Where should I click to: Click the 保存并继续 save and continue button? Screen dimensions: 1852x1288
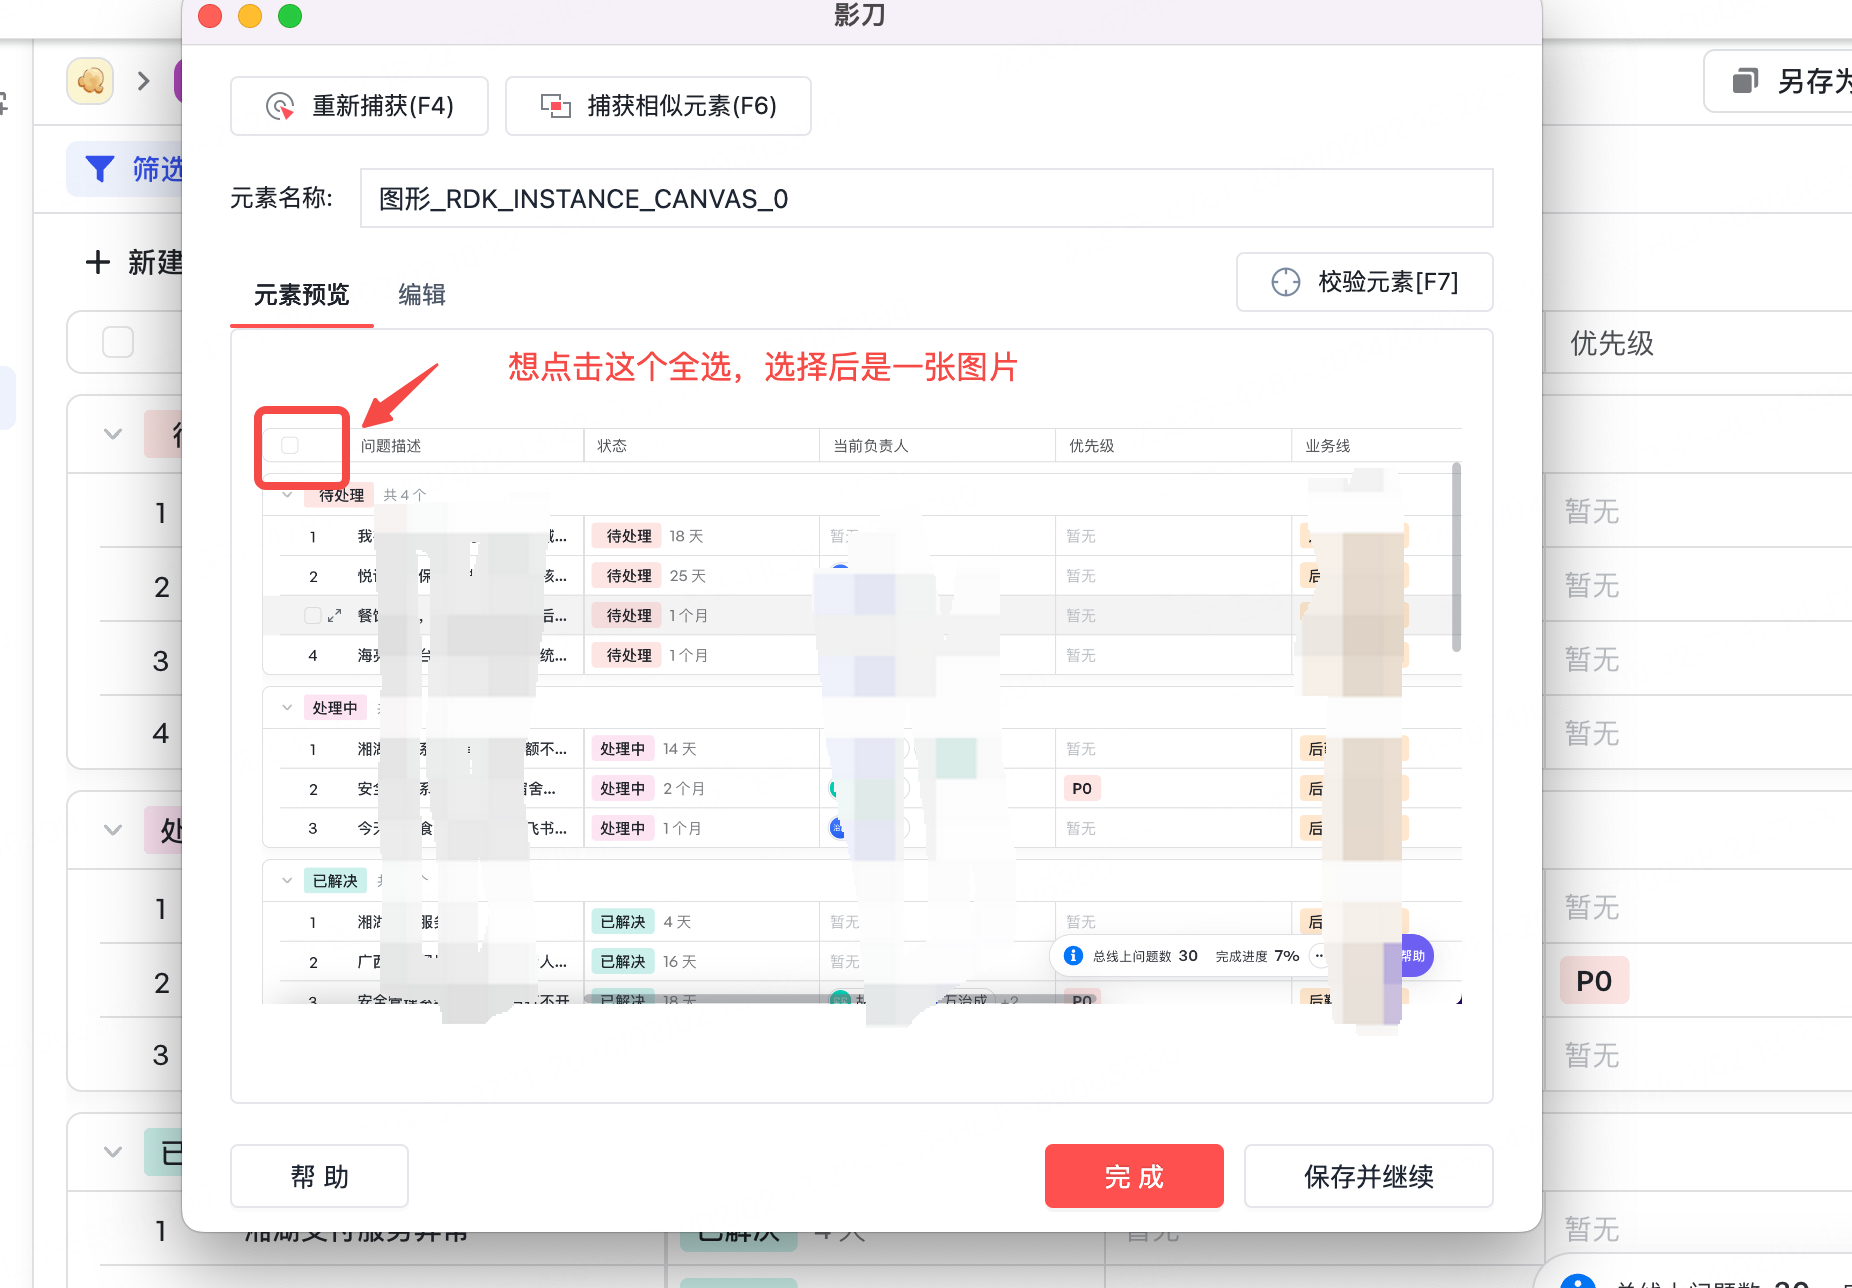pyautogui.click(x=1368, y=1176)
